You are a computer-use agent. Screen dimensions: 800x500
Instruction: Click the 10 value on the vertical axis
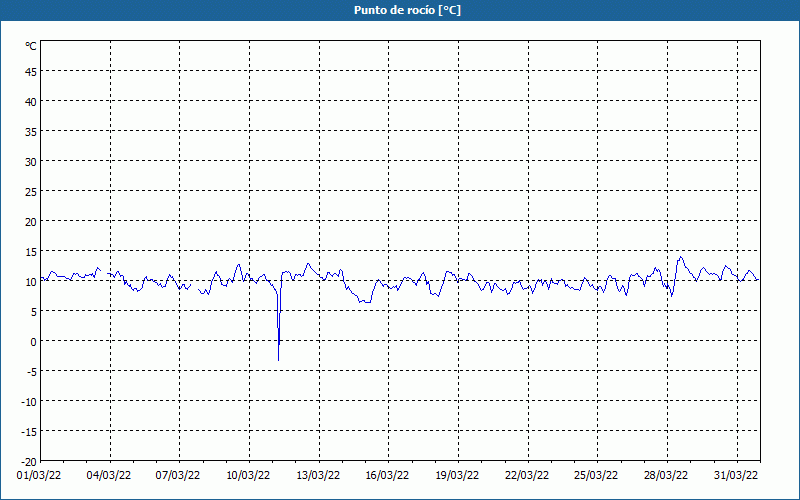(31, 282)
